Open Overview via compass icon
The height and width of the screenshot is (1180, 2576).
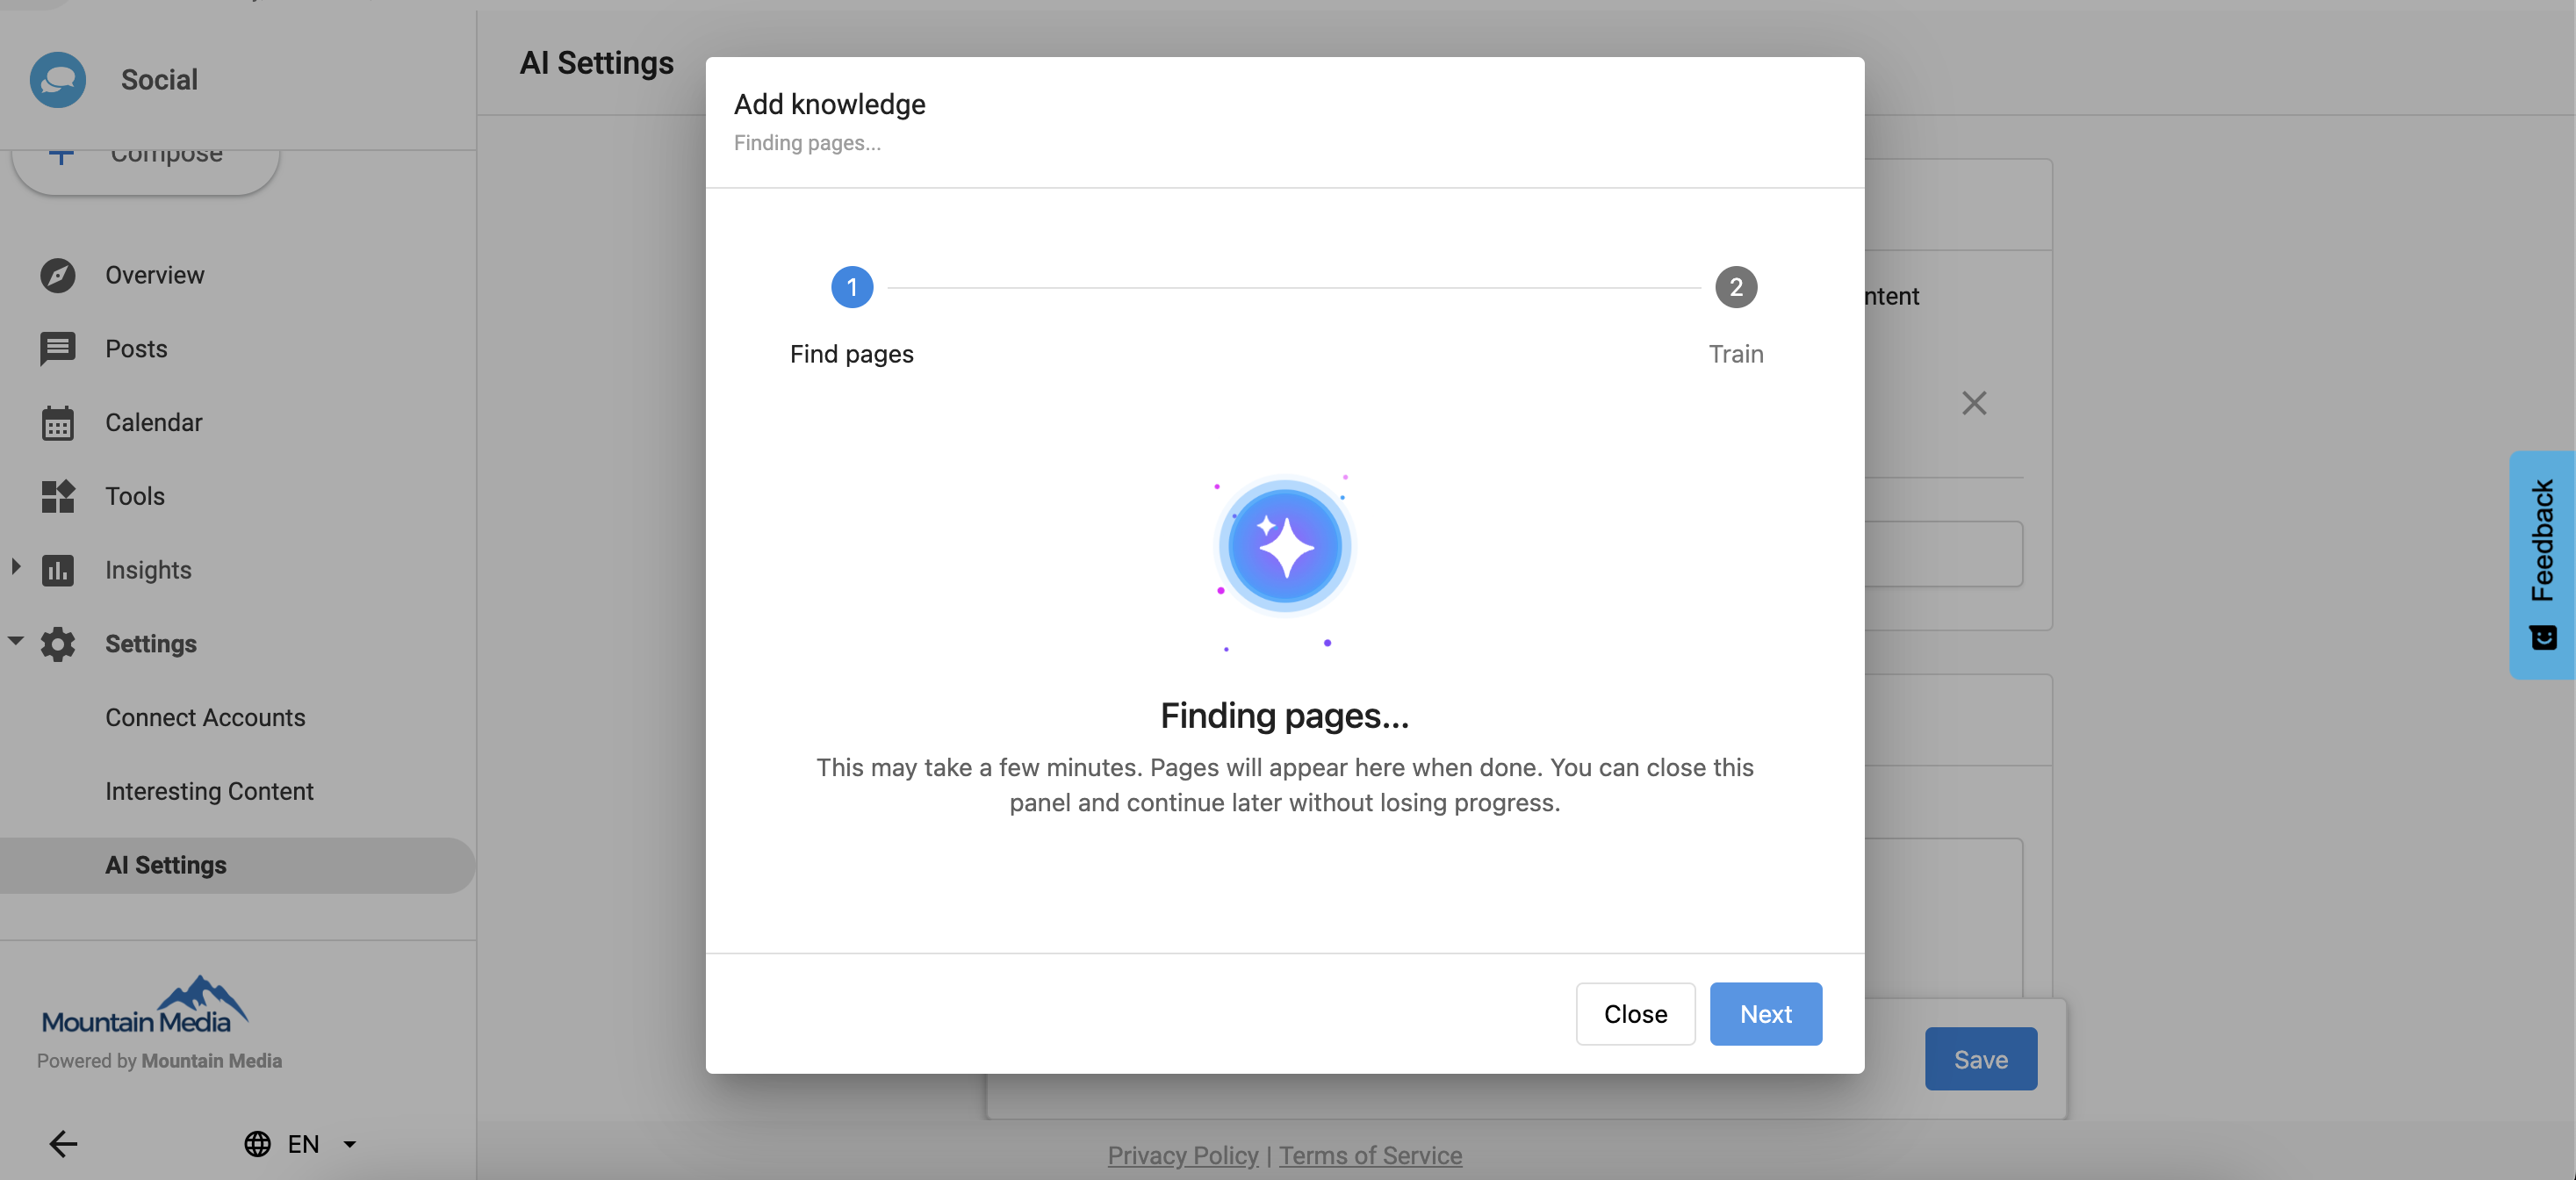[x=58, y=275]
